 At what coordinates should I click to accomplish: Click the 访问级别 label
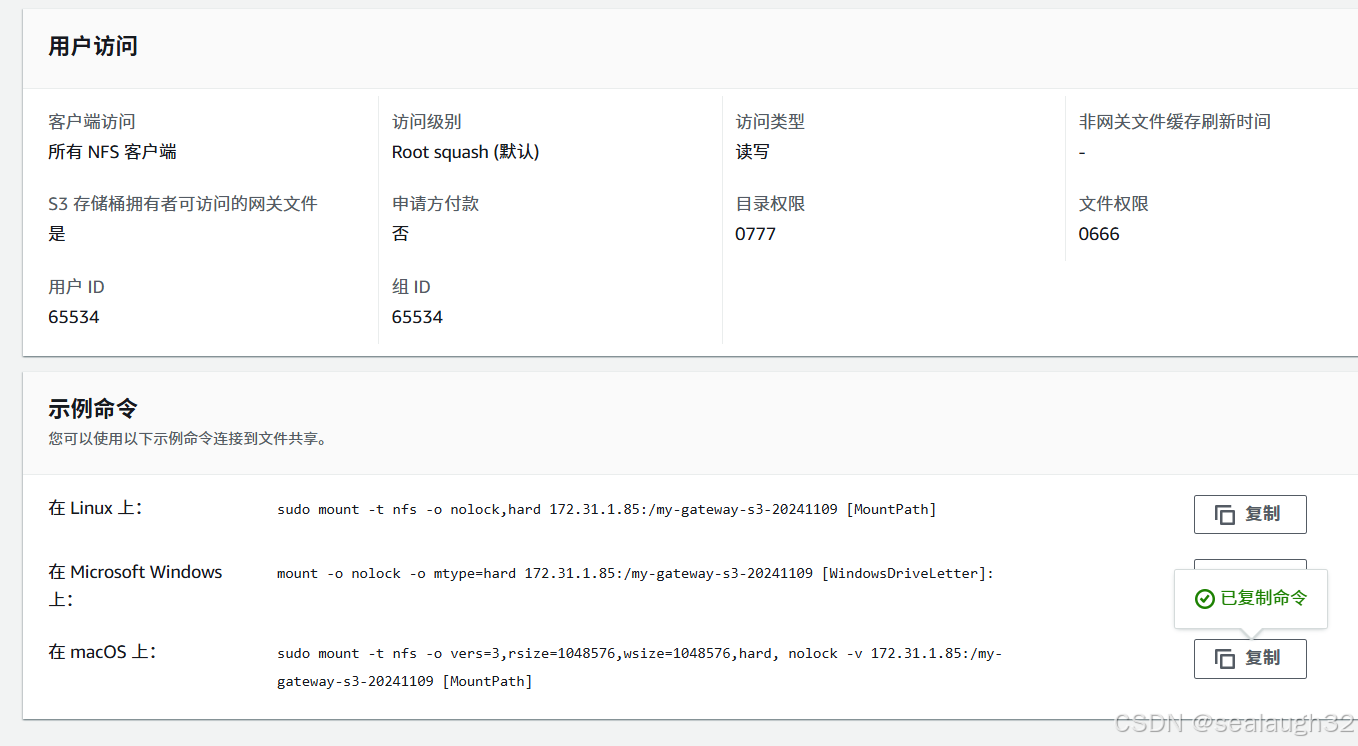coord(427,122)
